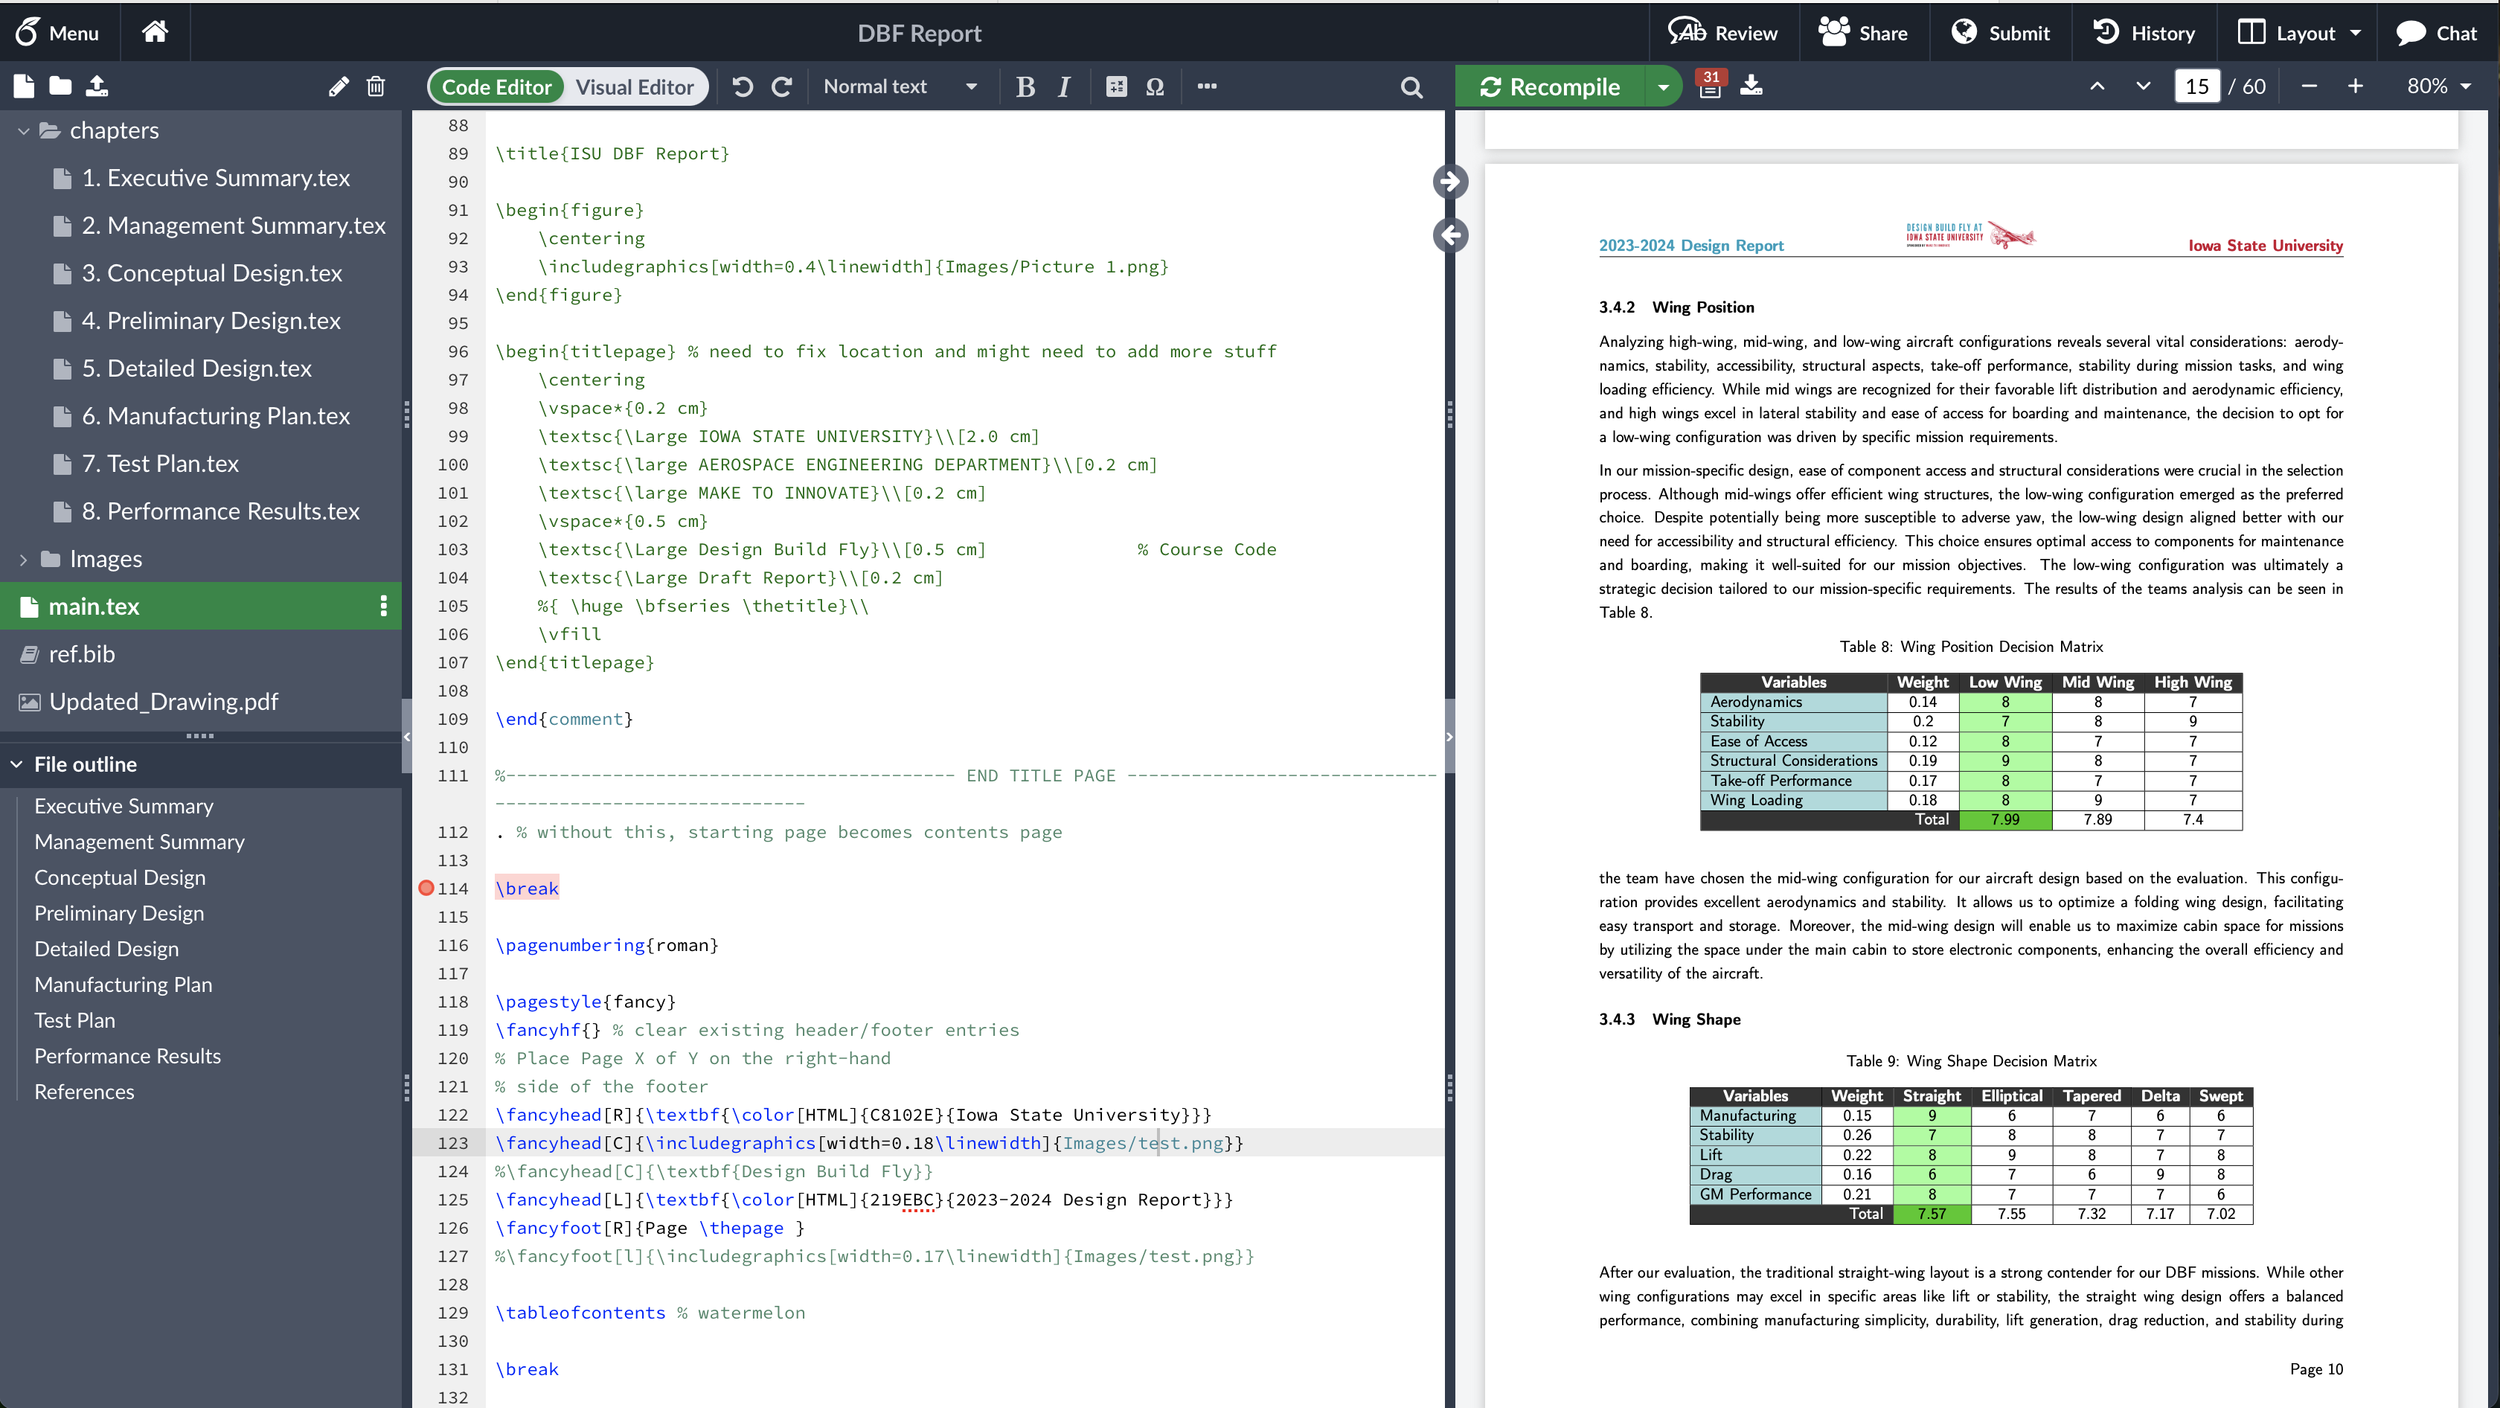Download the PDF

(1751, 86)
